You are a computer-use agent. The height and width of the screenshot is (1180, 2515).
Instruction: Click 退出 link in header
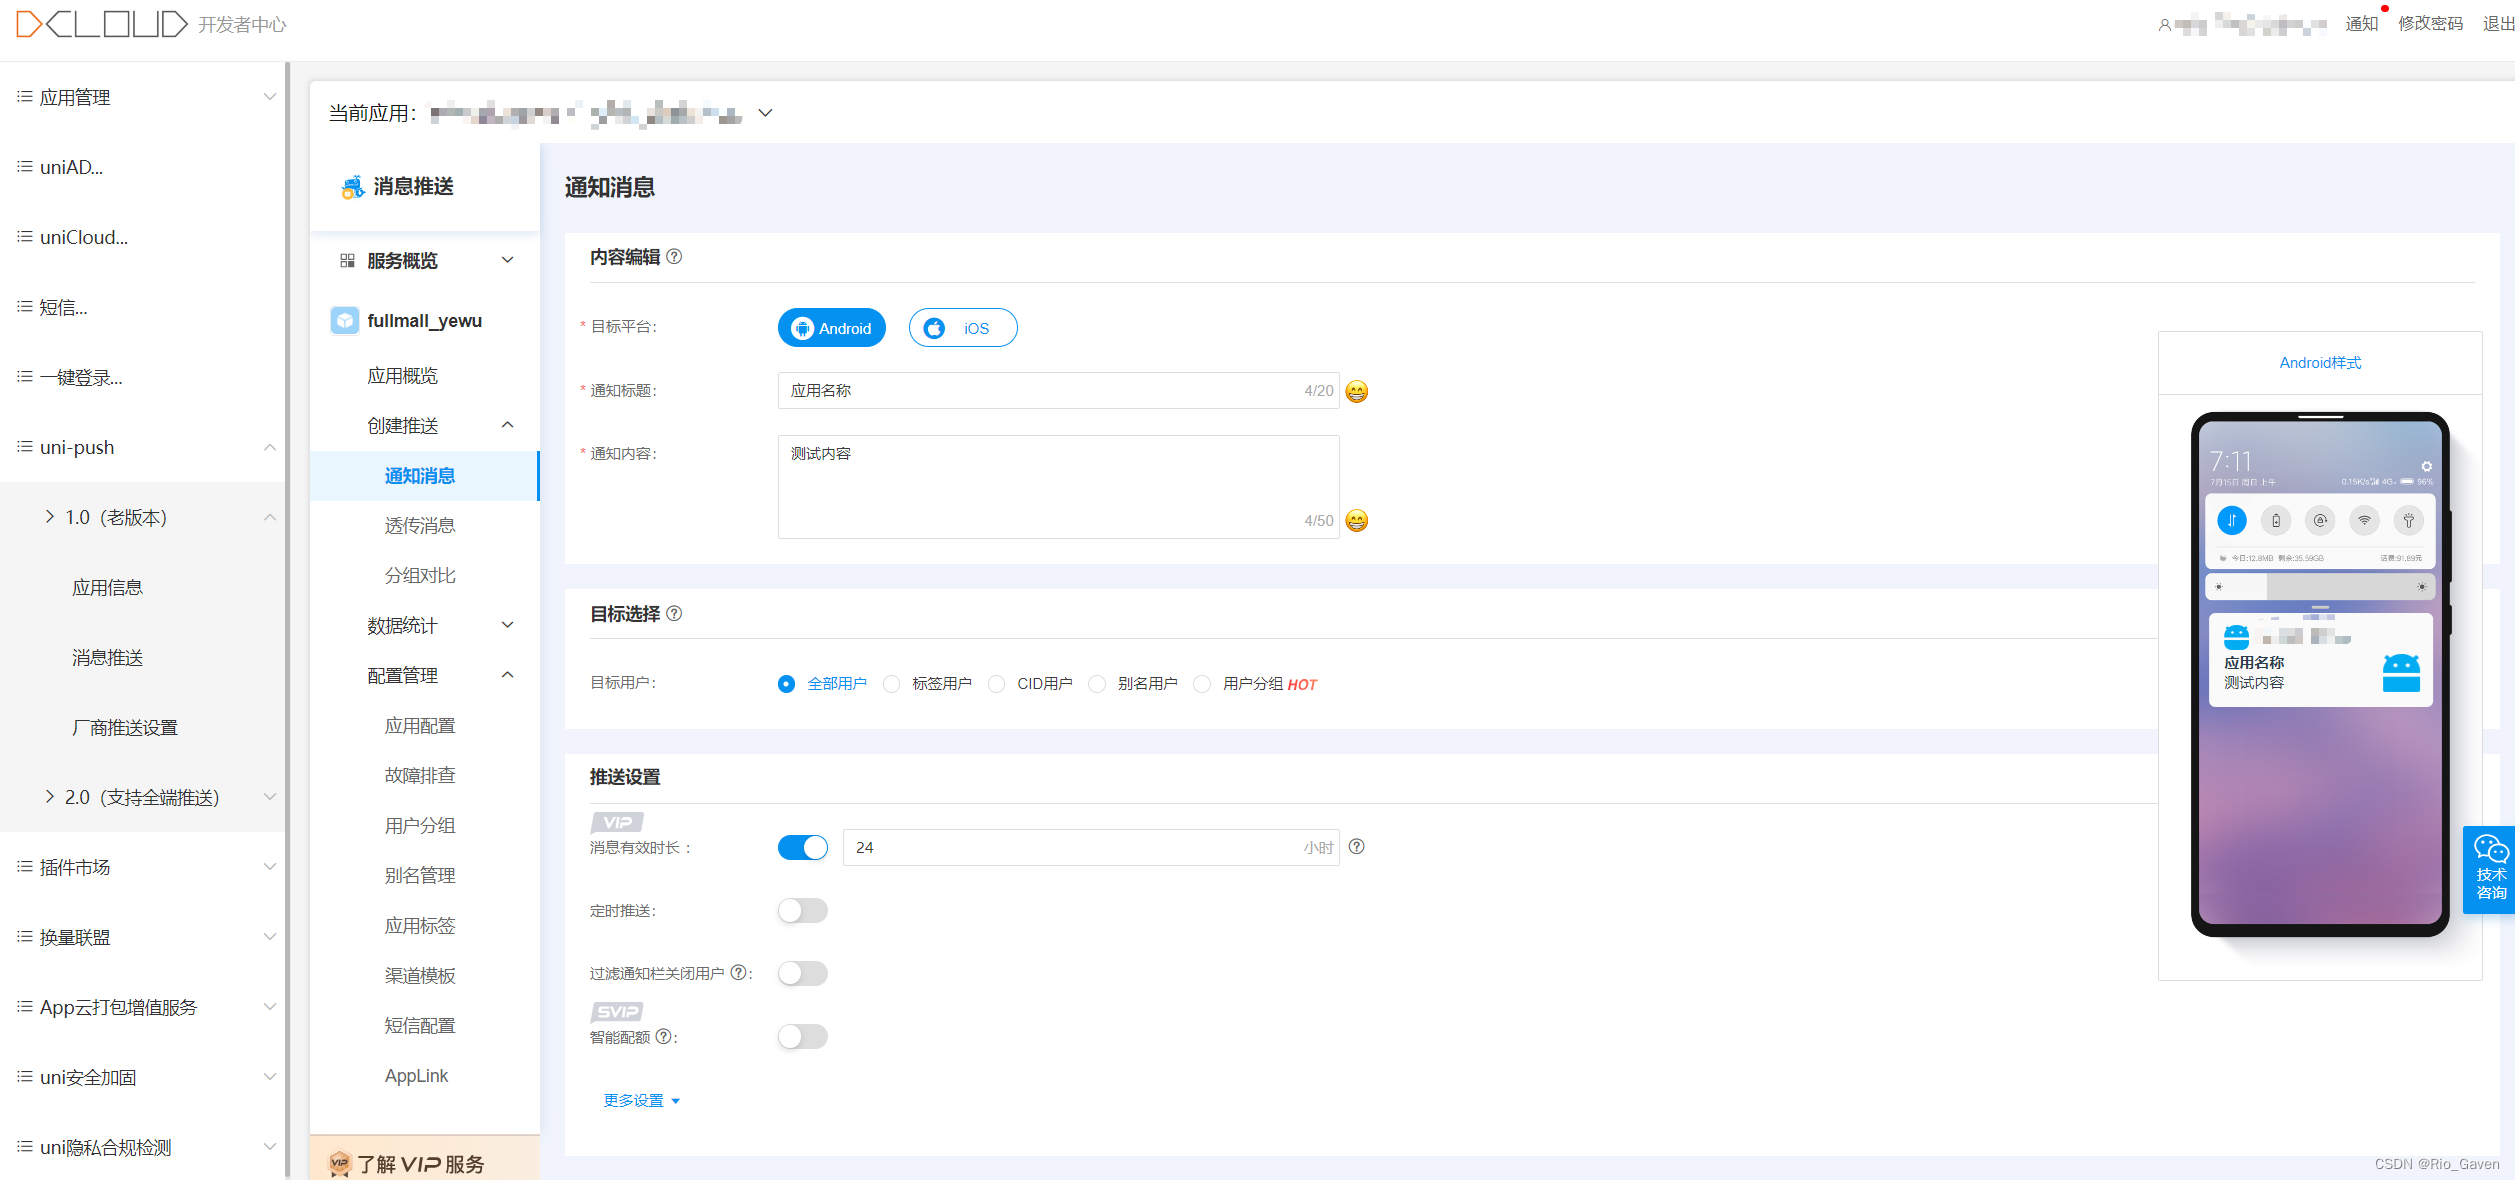pos(2498,24)
